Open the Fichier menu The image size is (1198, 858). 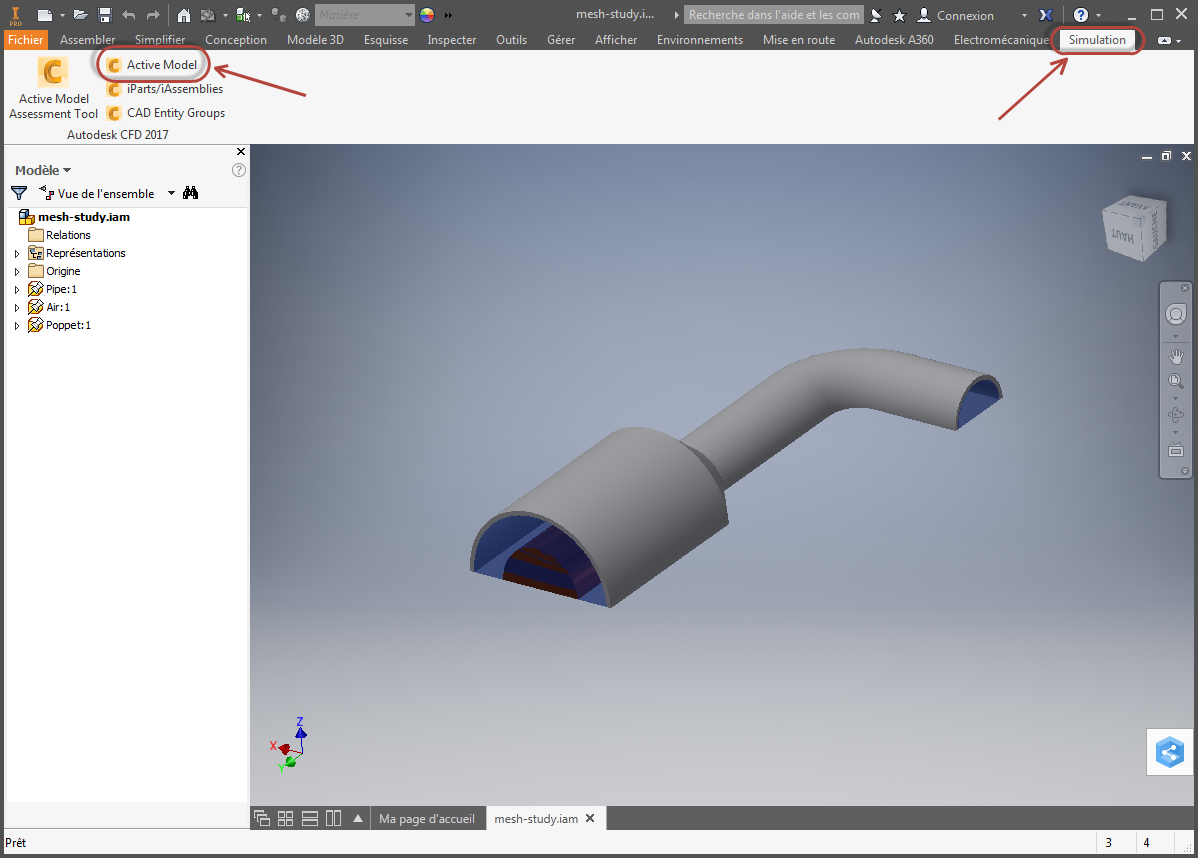pyautogui.click(x=25, y=40)
